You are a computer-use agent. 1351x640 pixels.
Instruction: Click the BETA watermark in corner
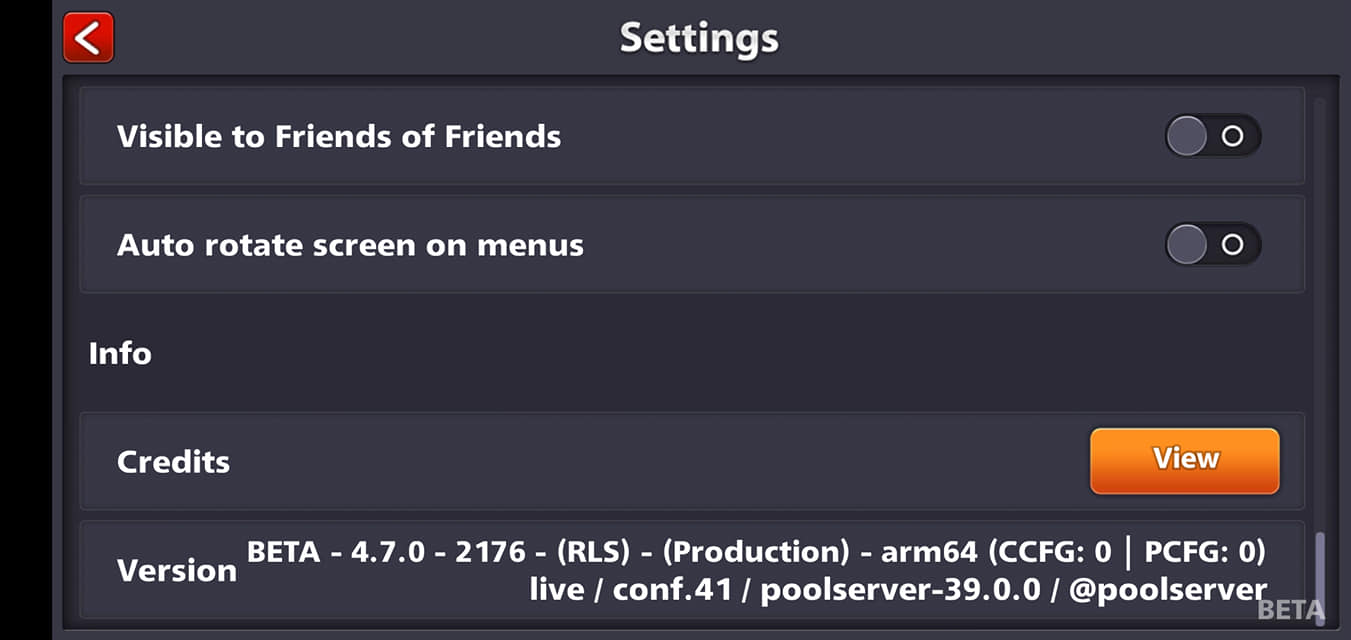(1291, 610)
